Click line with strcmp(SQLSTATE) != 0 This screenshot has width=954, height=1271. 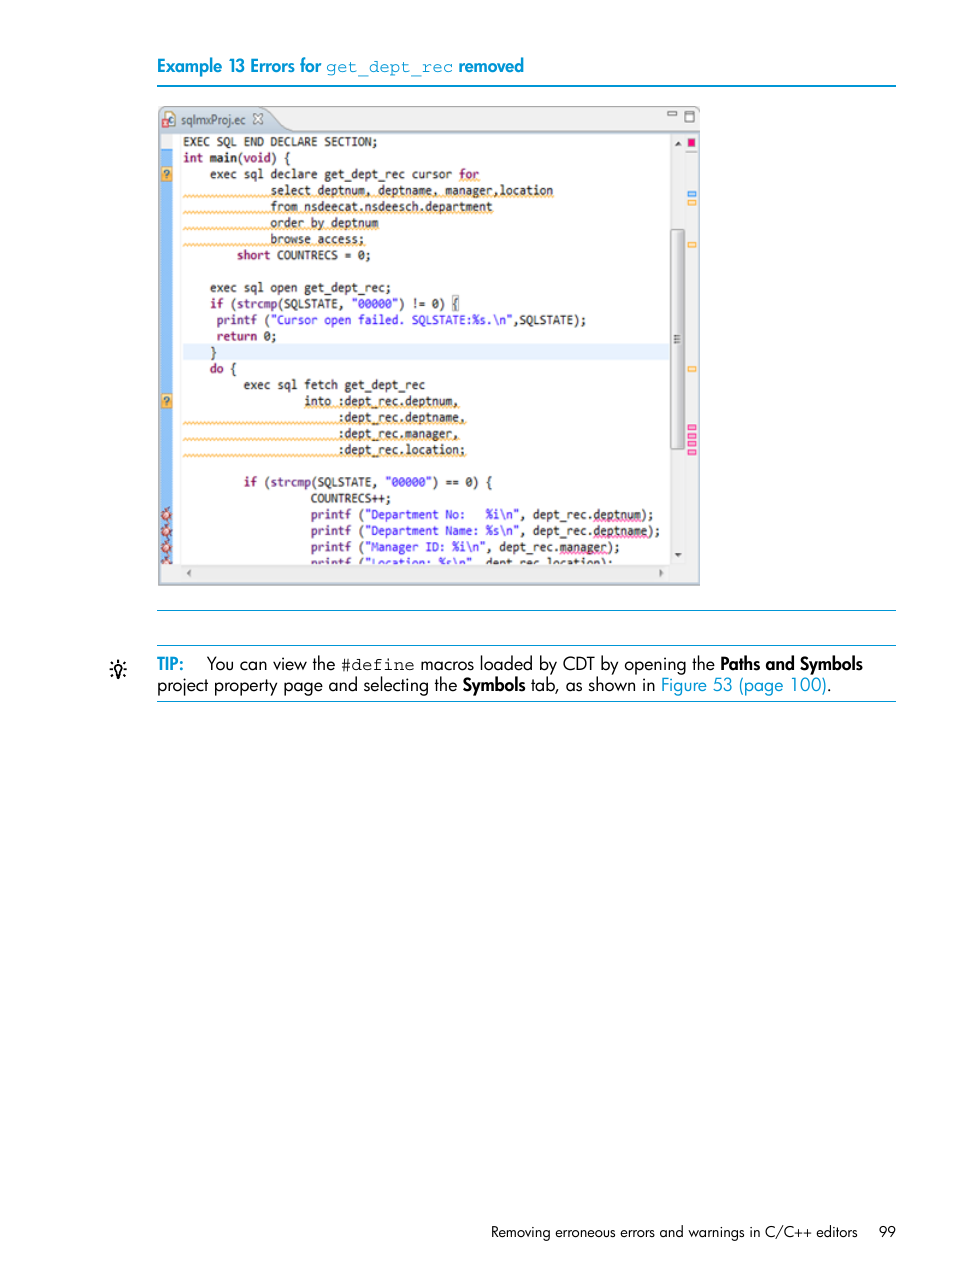point(334,304)
